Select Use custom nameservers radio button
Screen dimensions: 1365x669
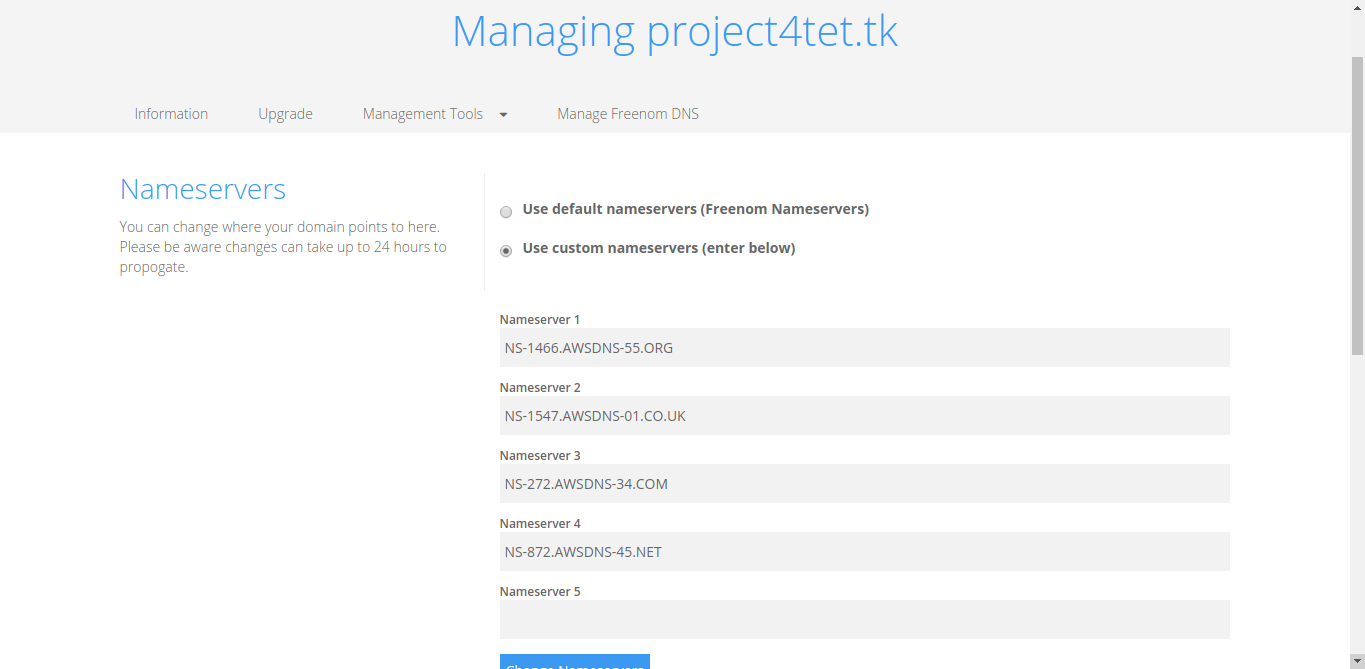coord(506,251)
